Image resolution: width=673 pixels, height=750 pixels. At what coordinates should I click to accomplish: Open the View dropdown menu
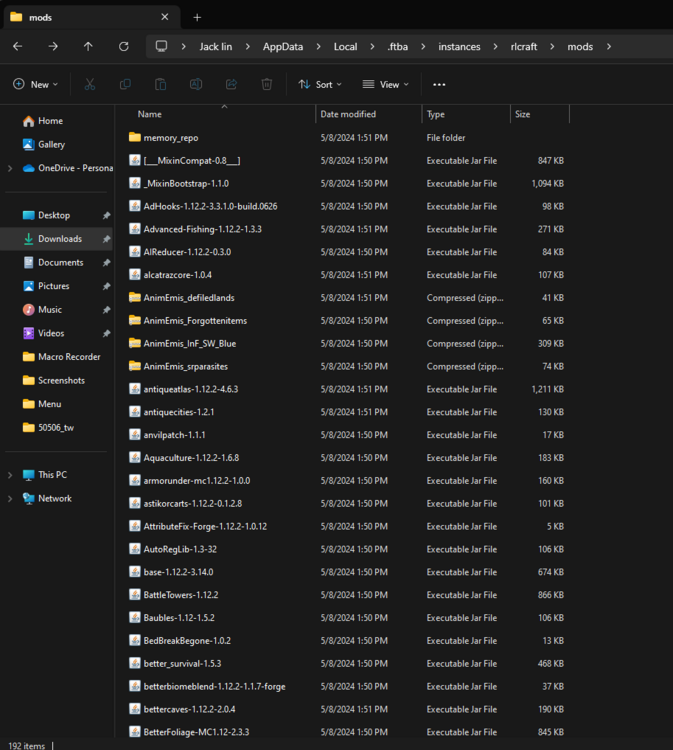coord(386,85)
